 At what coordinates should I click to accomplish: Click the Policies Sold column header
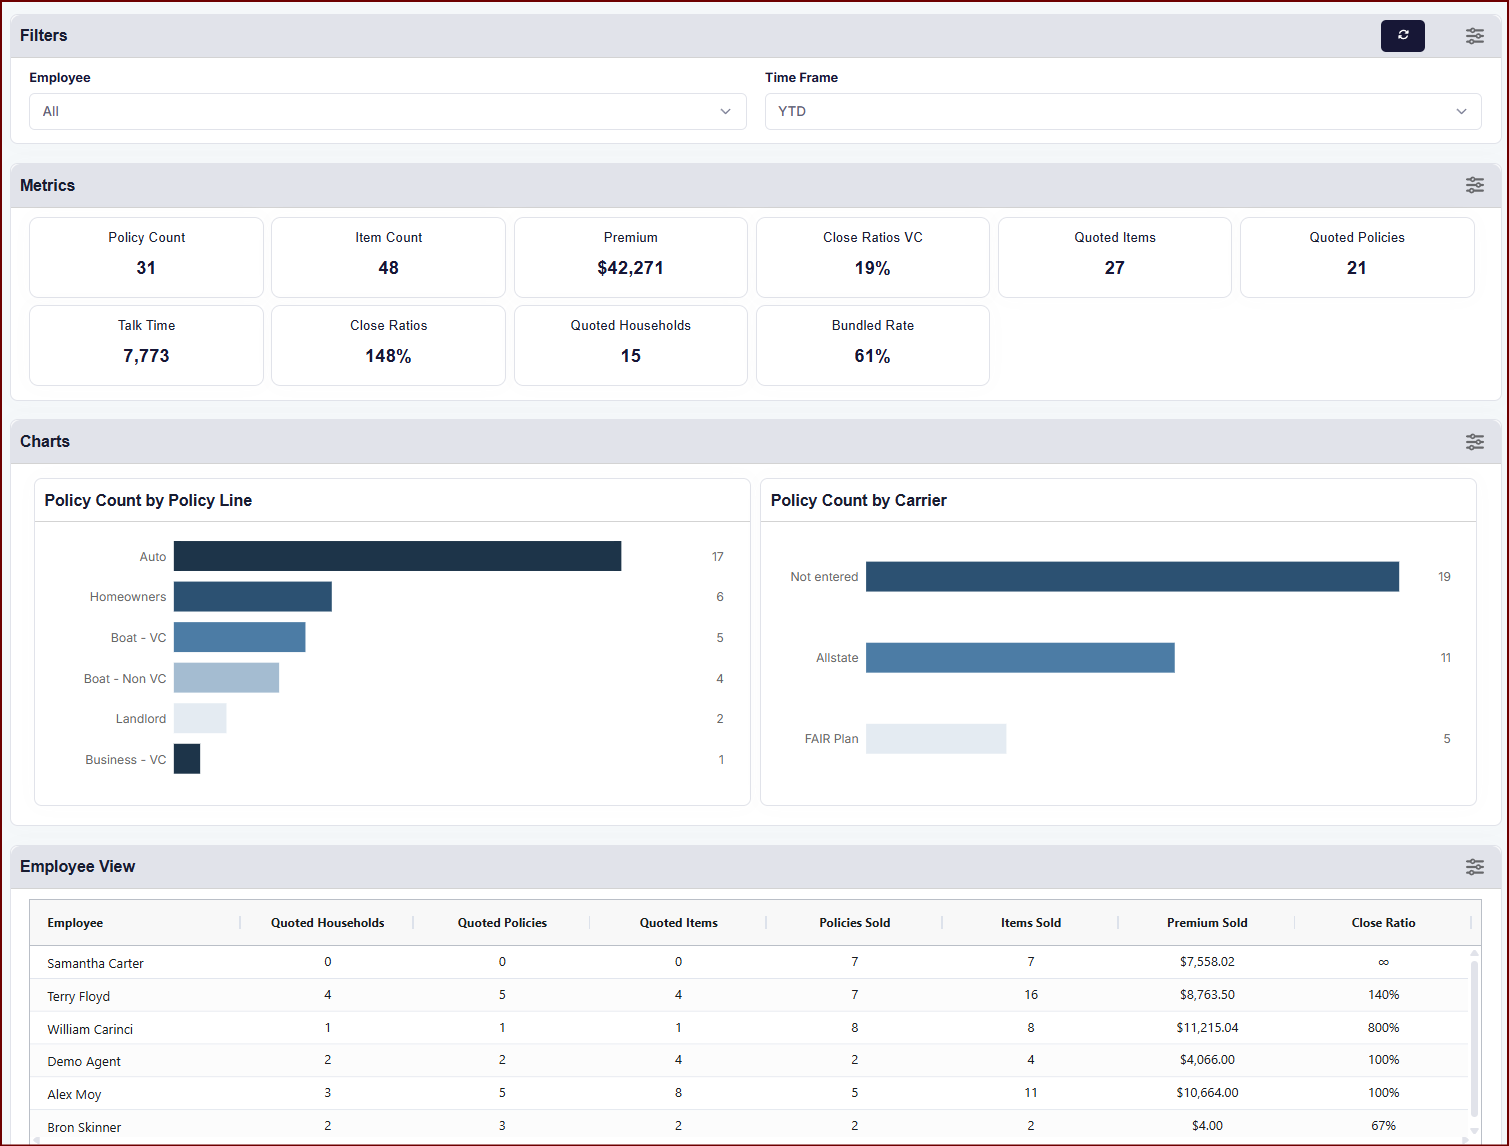click(854, 923)
